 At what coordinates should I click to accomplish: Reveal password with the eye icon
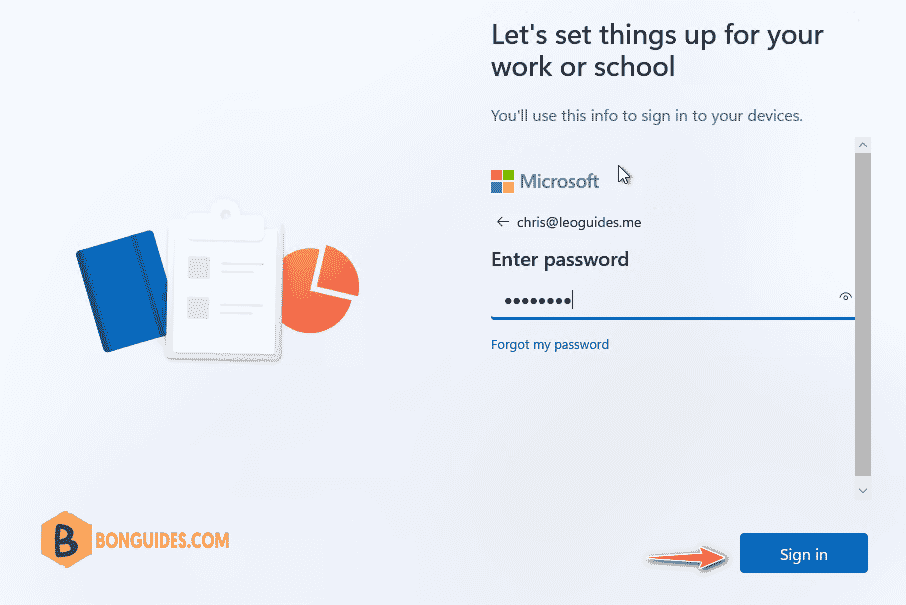[845, 296]
